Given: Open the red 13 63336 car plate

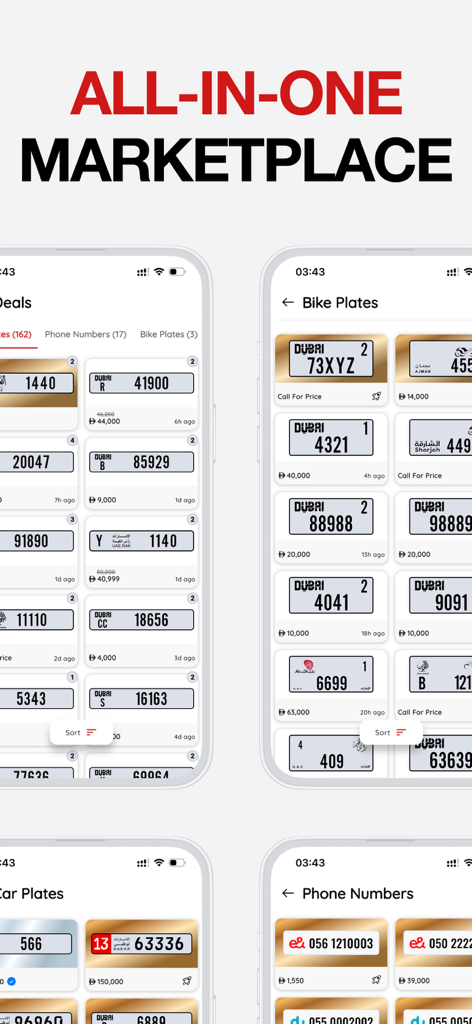Looking at the screenshot, I should [142, 955].
